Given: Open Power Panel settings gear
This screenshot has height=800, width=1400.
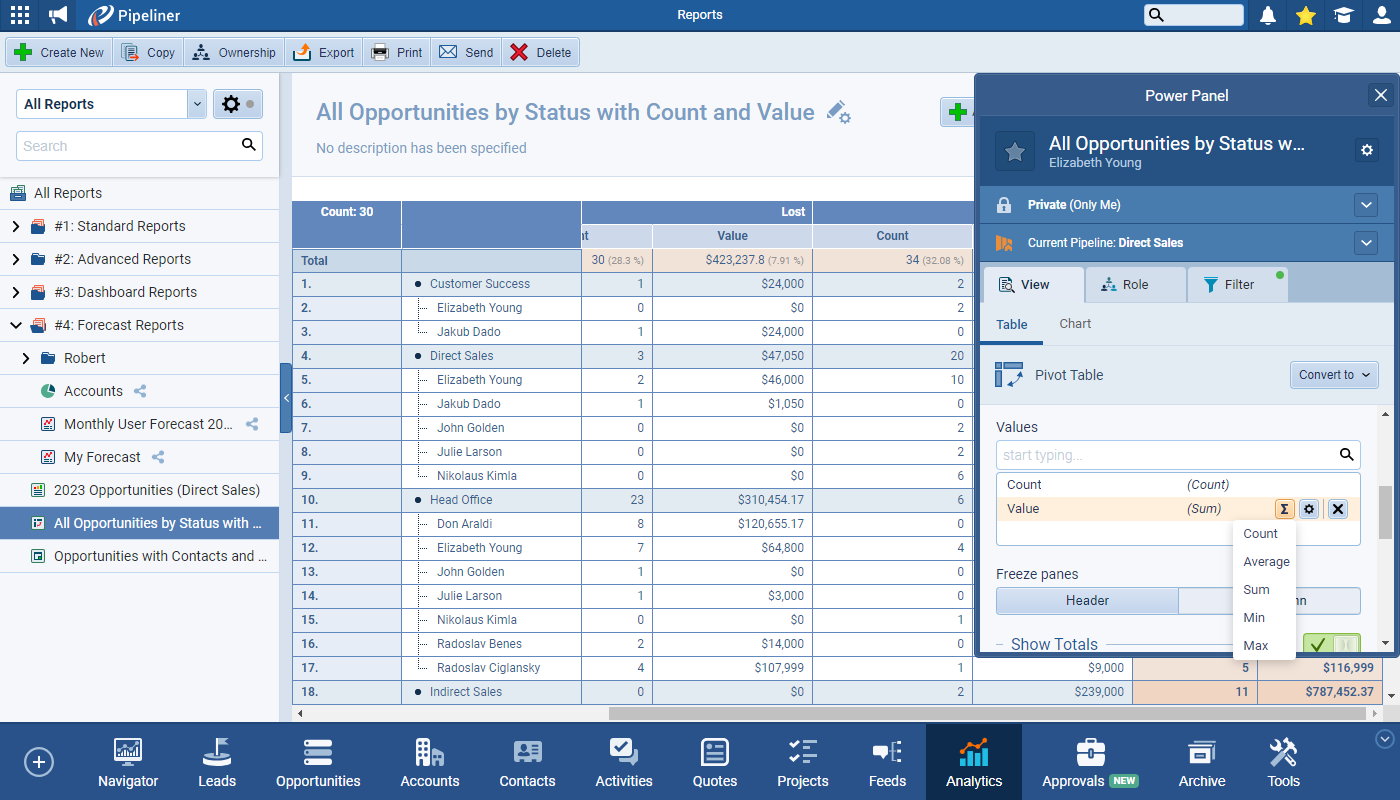Looking at the screenshot, I should pyautogui.click(x=1367, y=150).
